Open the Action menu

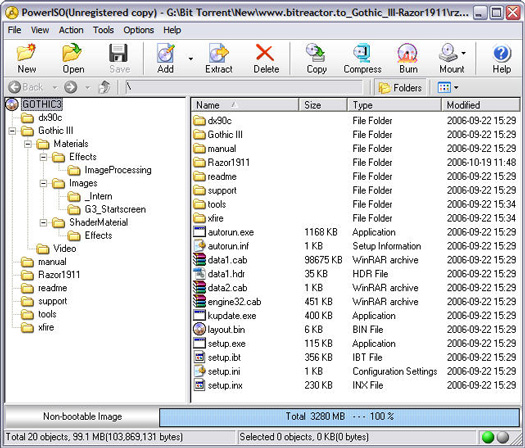click(x=71, y=30)
